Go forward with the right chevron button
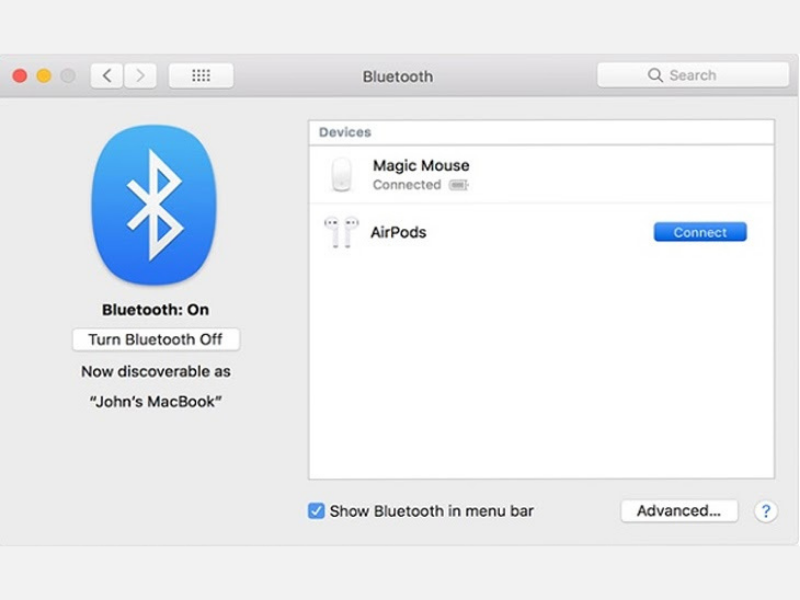The width and height of the screenshot is (800, 600). [140, 76]
